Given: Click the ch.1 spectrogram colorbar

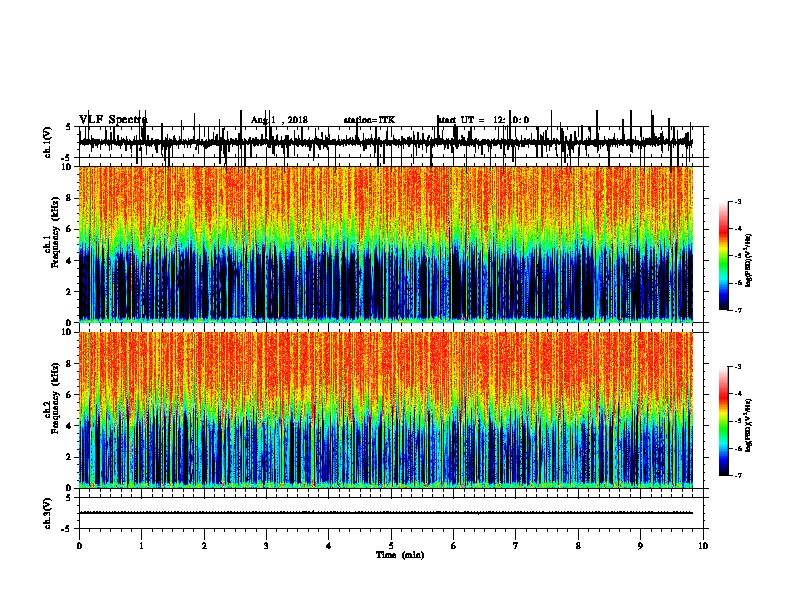Looking at the screenshot, I should [724, 256].
